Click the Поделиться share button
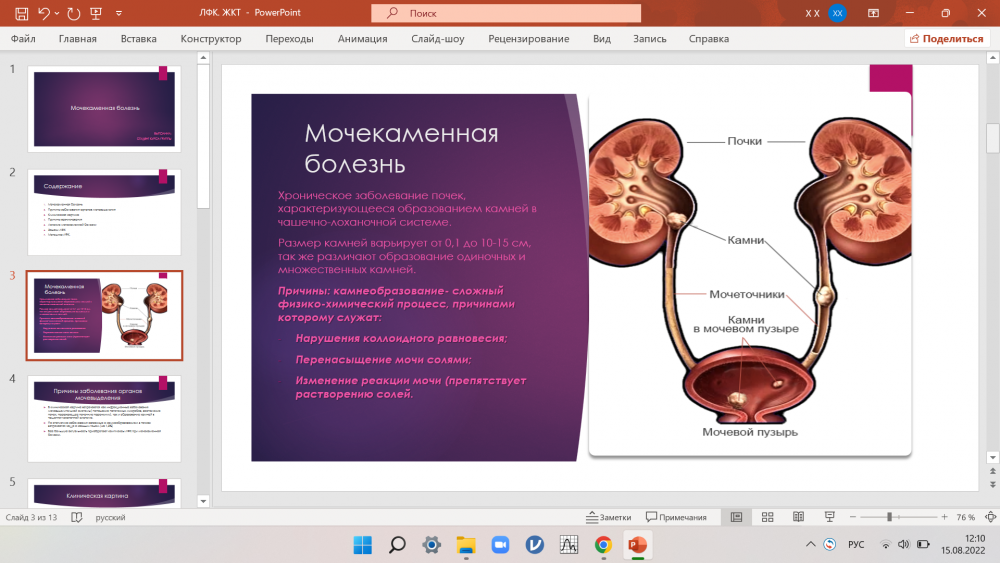The height and width of the screenshot is (563, 1000). 945,39
